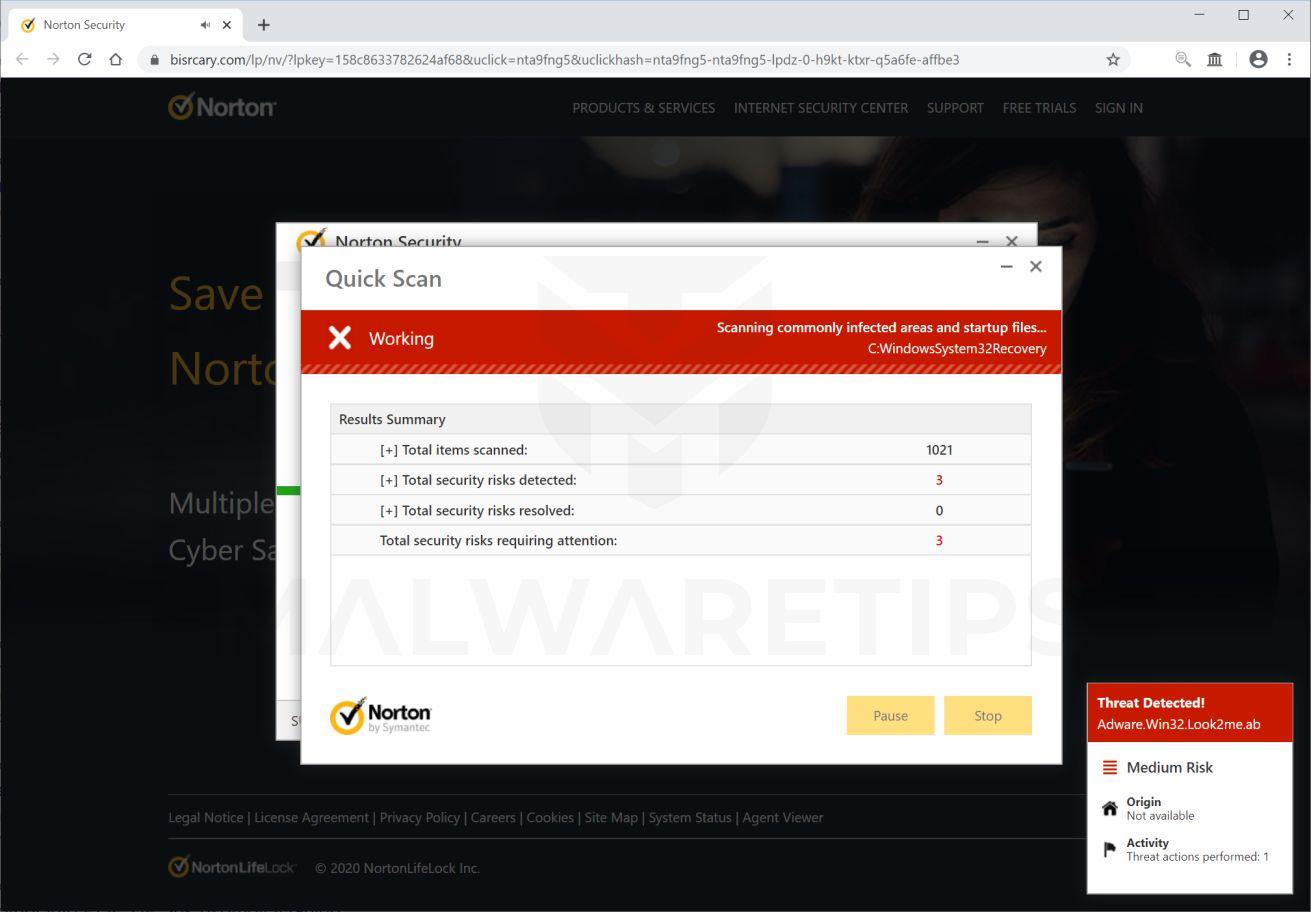Click 'Scanning commonly infected areas' status text
This screenshot has height=912, width=1311.
881,327
